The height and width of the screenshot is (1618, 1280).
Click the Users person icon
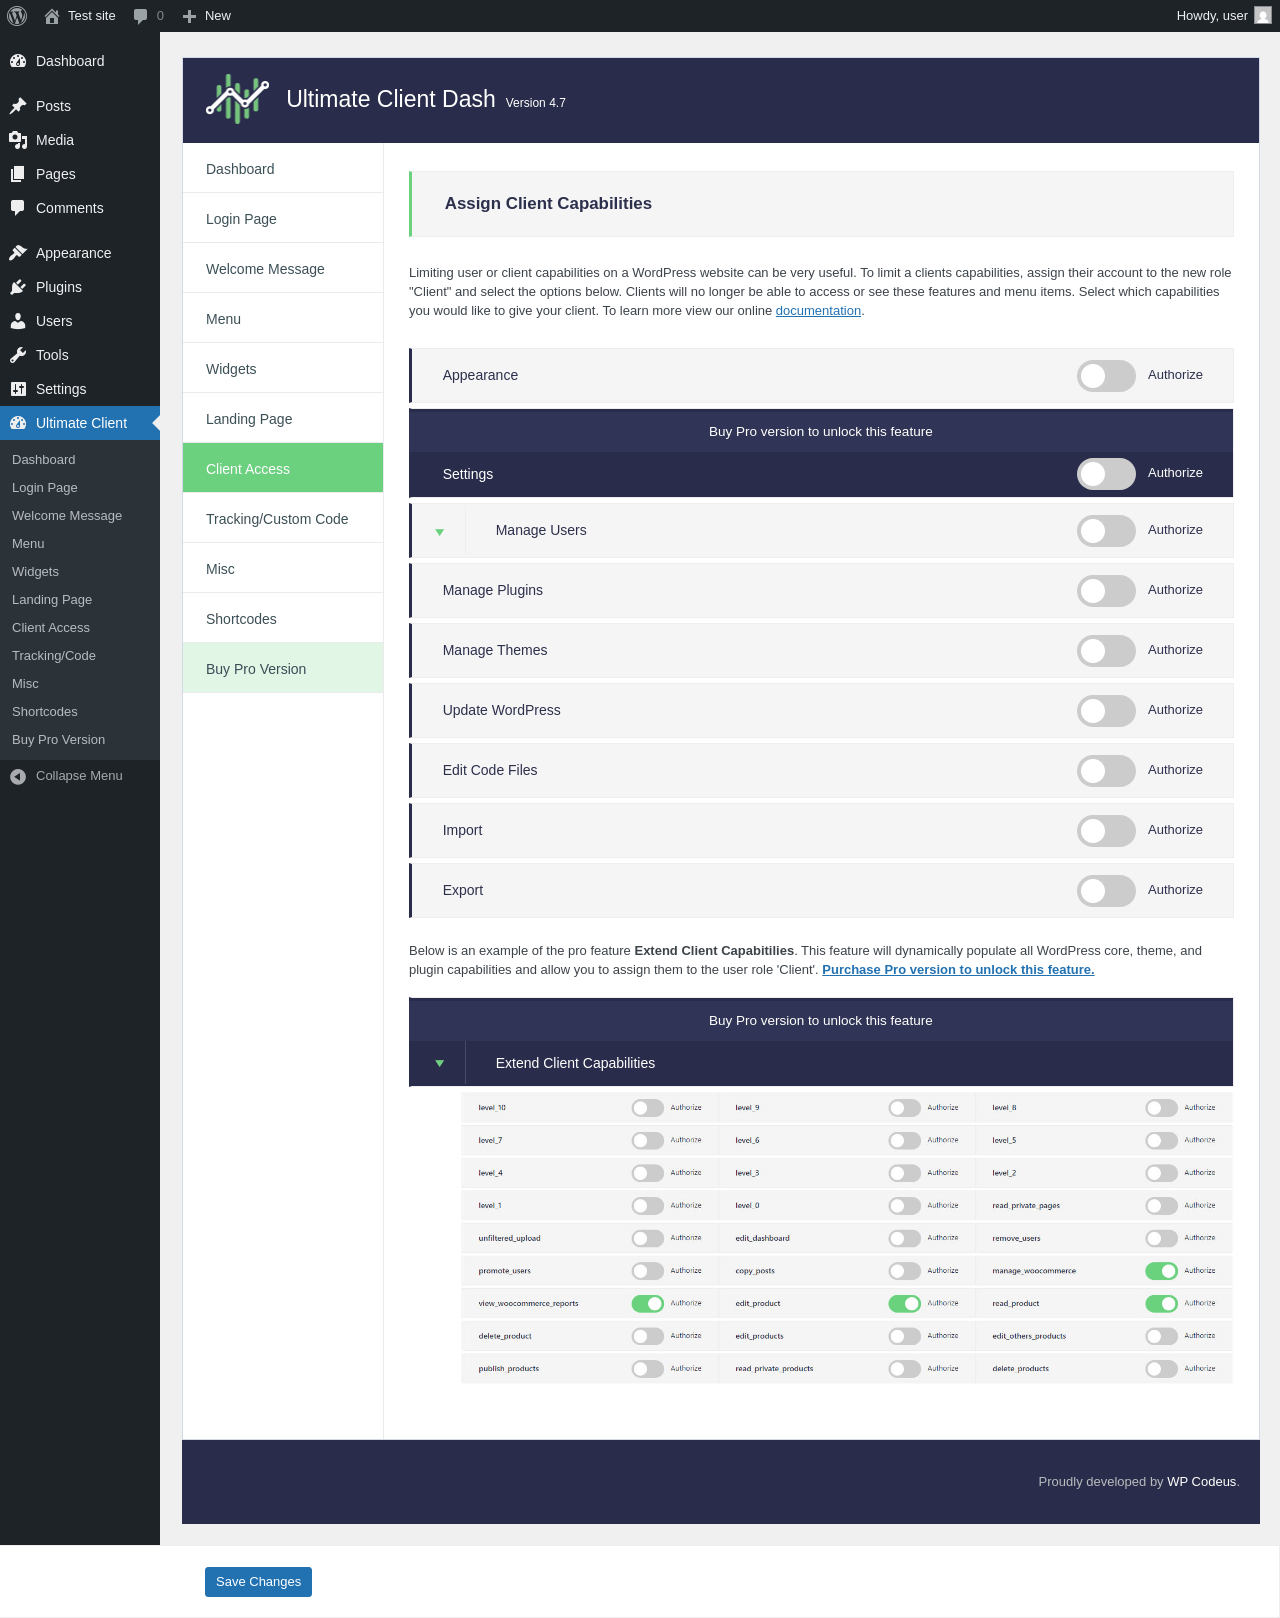coord(18,321)
